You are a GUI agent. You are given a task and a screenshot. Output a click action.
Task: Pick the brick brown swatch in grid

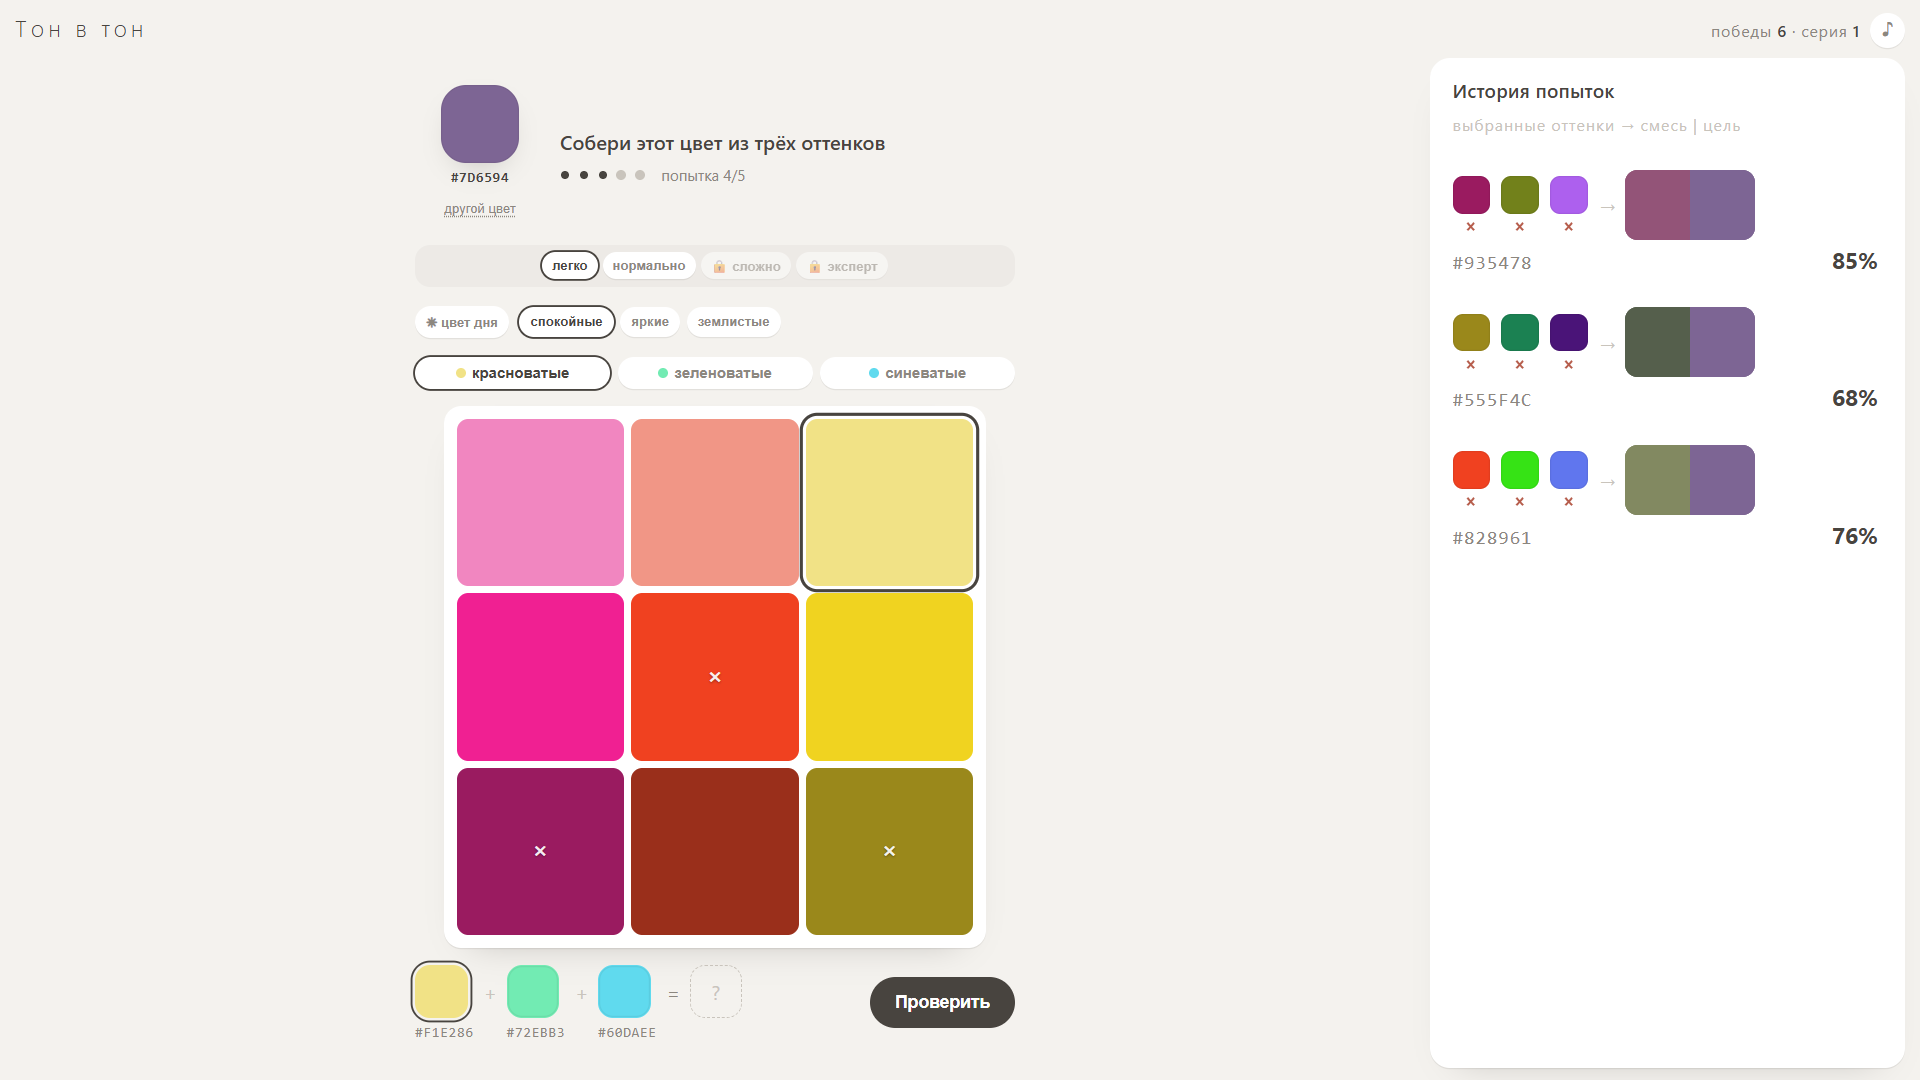(715, 851)
